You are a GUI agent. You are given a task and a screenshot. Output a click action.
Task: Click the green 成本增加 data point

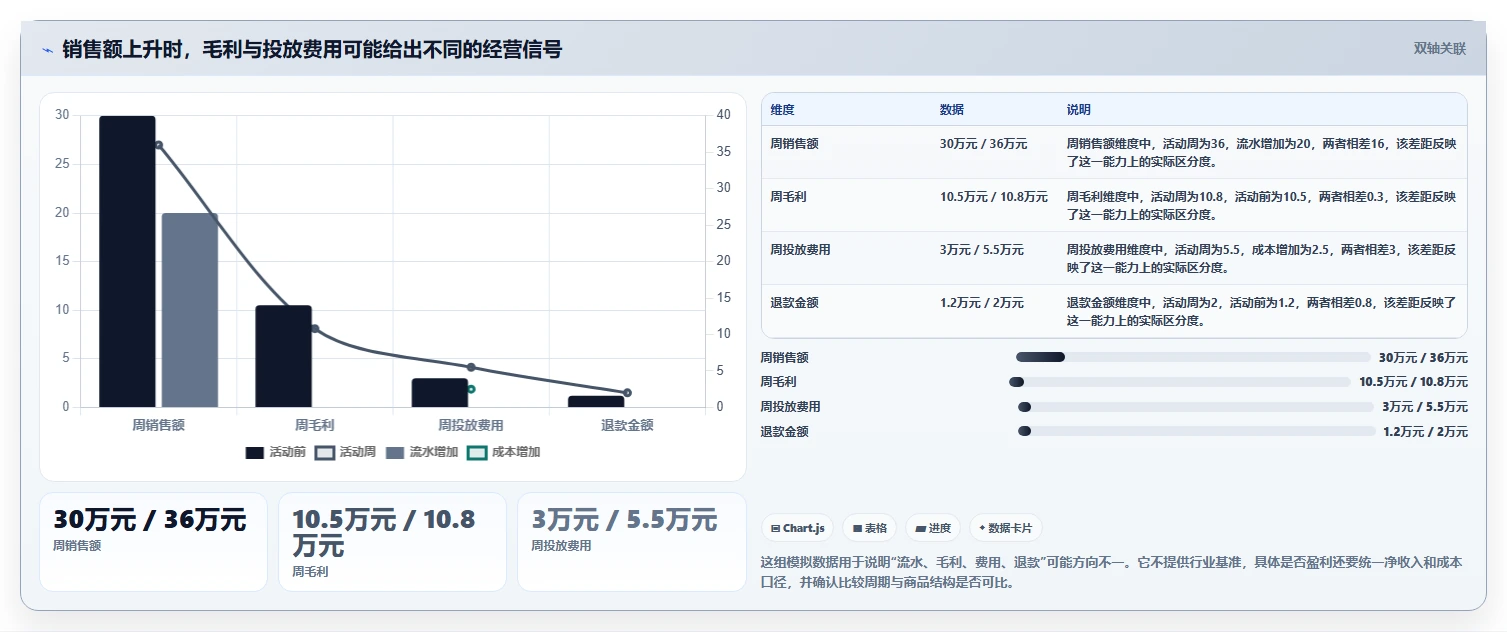pyautogui.click(x=471, y=389)
